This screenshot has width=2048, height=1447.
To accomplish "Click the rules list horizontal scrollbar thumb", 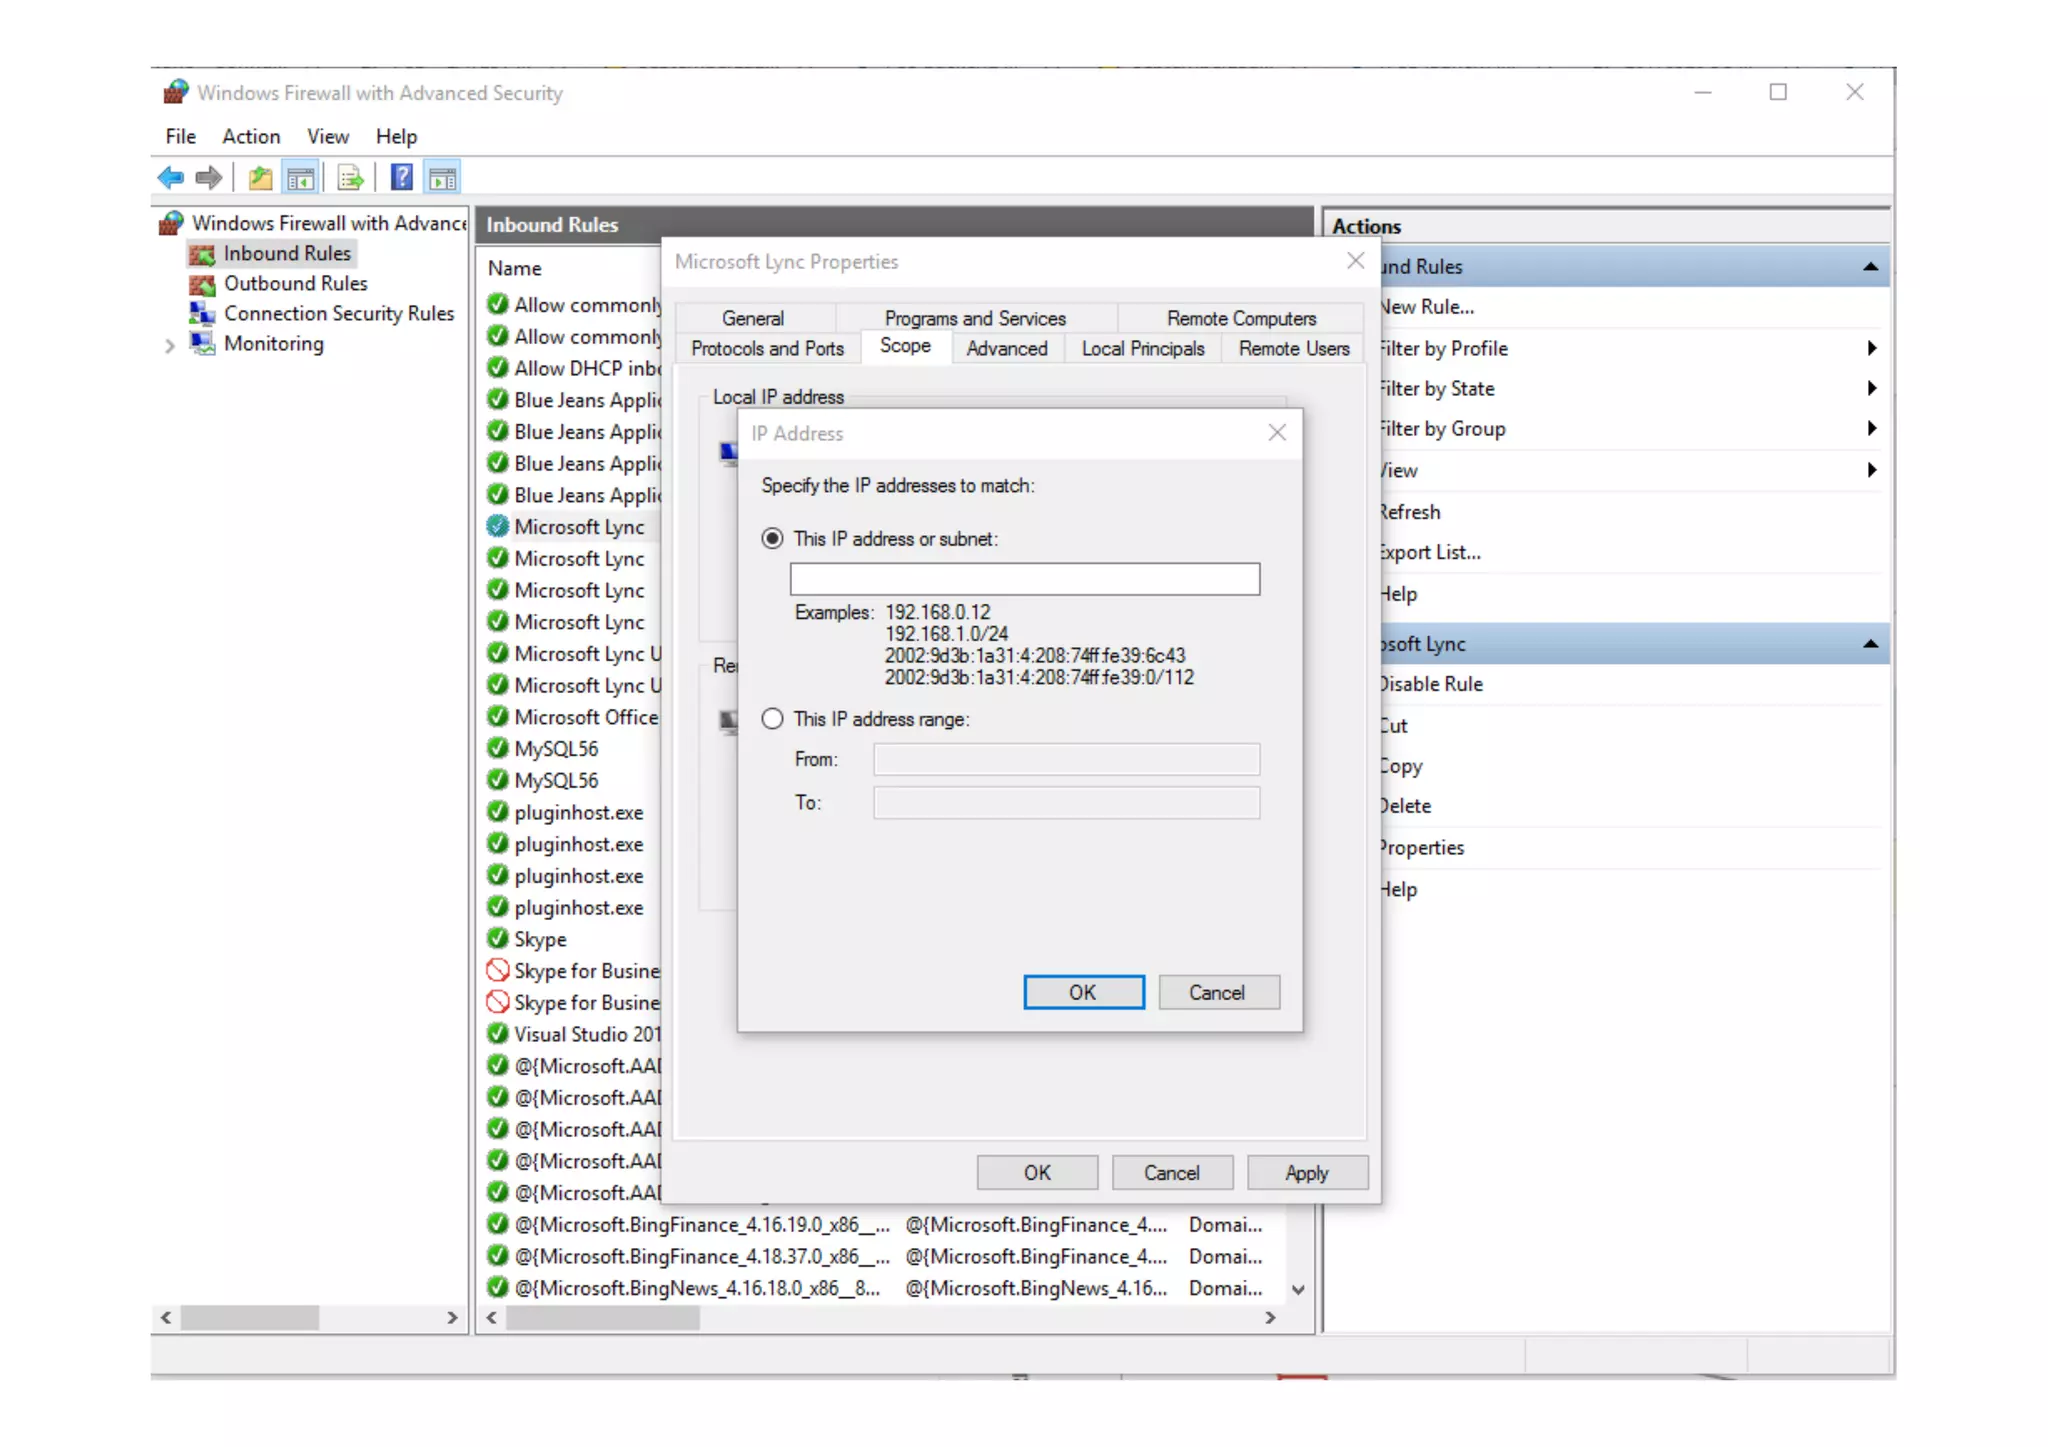I will click(x=602, y=1318).
